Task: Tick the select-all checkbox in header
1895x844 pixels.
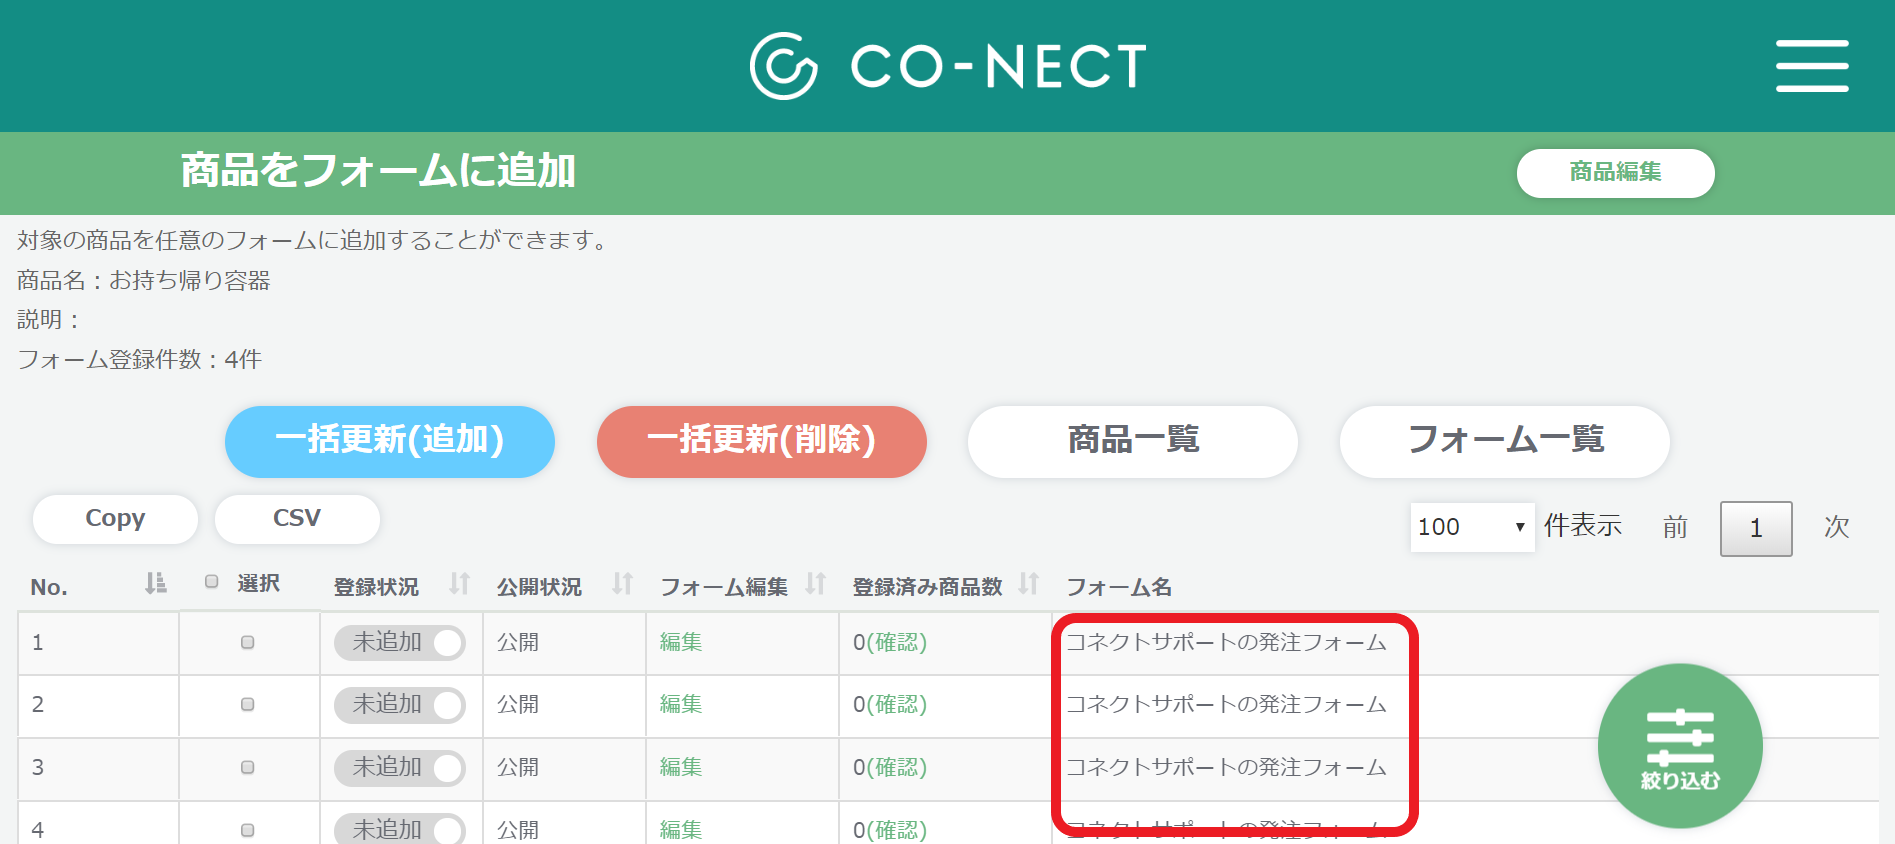Action: tap(211, 581)
